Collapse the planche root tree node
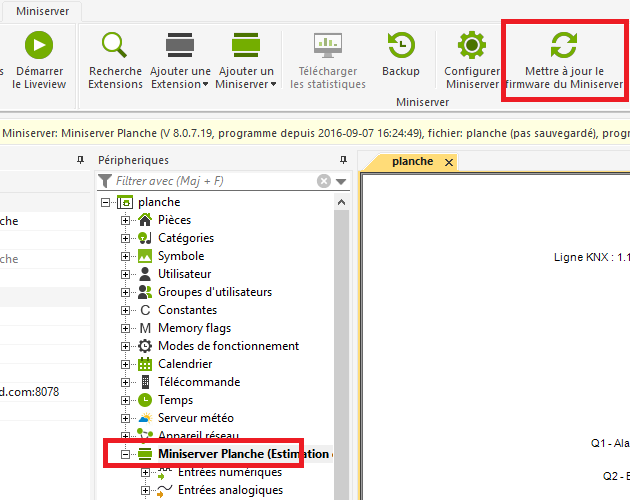Image resolution: width=630 pixels, height=500 pixels. pyautogui.click(x=107, y=202)
